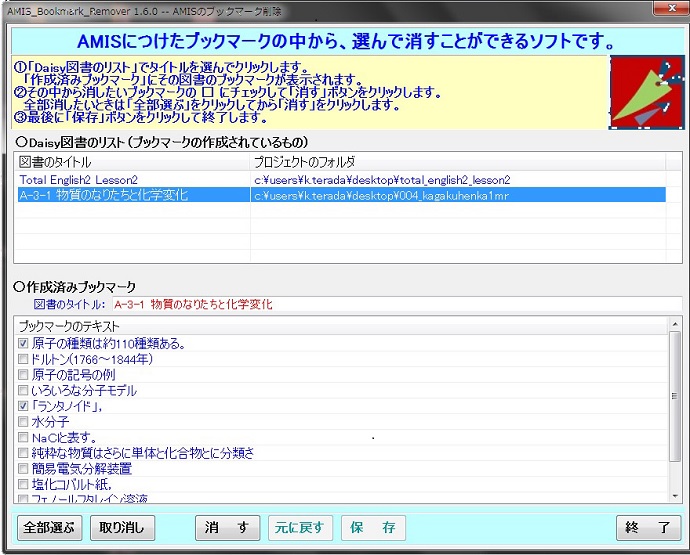Click the red application logo image

click(646, 92)
